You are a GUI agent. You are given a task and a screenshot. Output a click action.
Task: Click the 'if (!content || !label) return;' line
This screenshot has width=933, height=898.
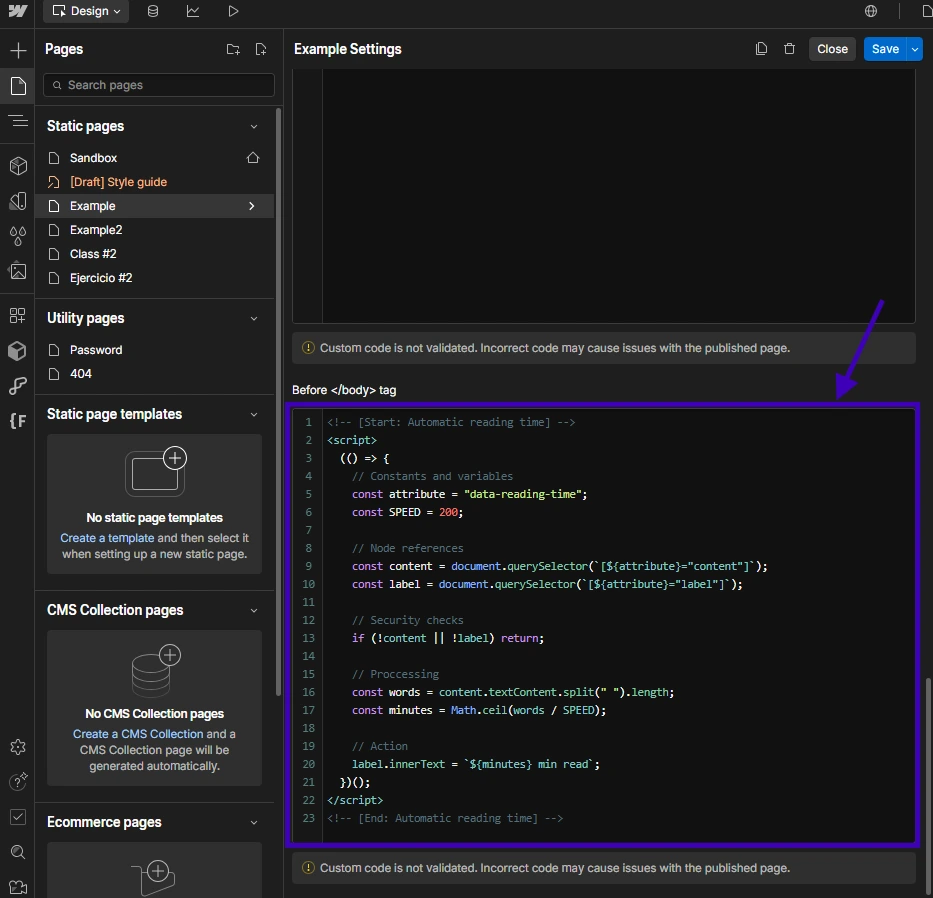point(447,639)
